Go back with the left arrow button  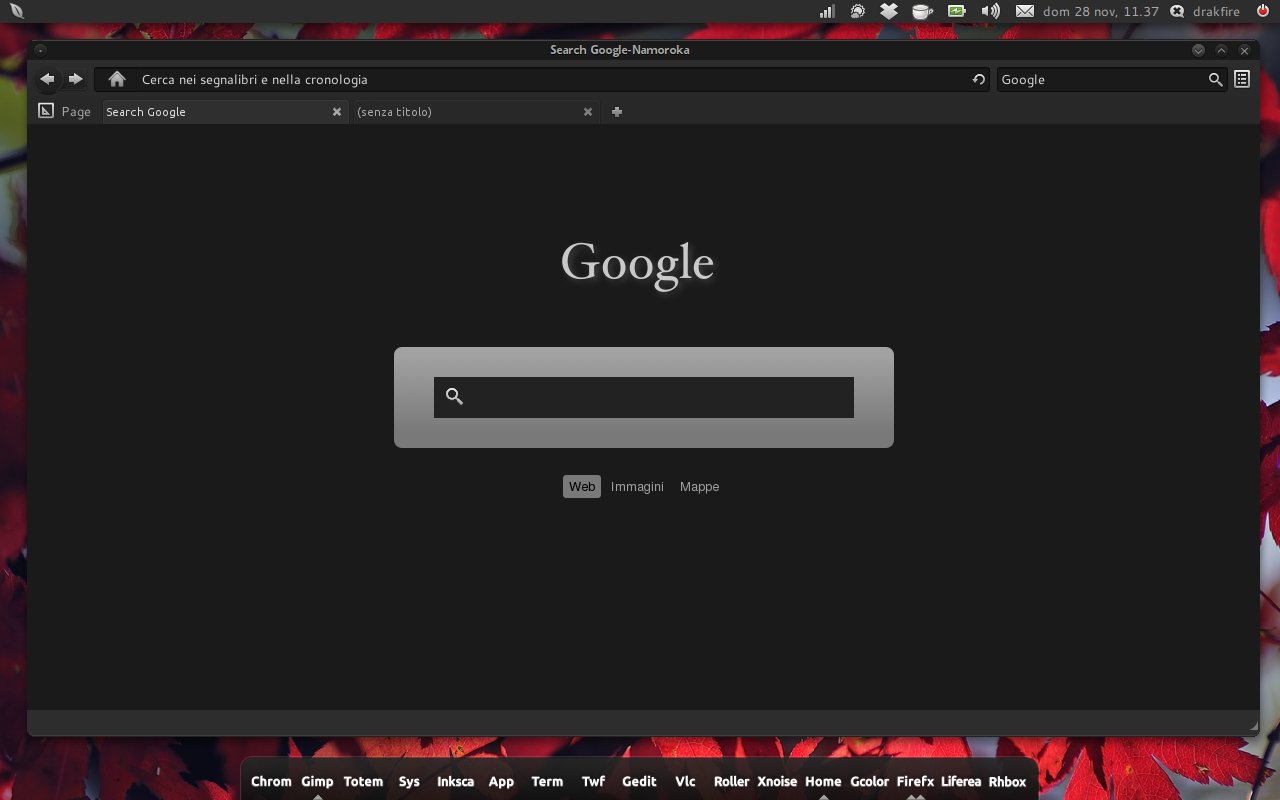(x=47, y=79)
